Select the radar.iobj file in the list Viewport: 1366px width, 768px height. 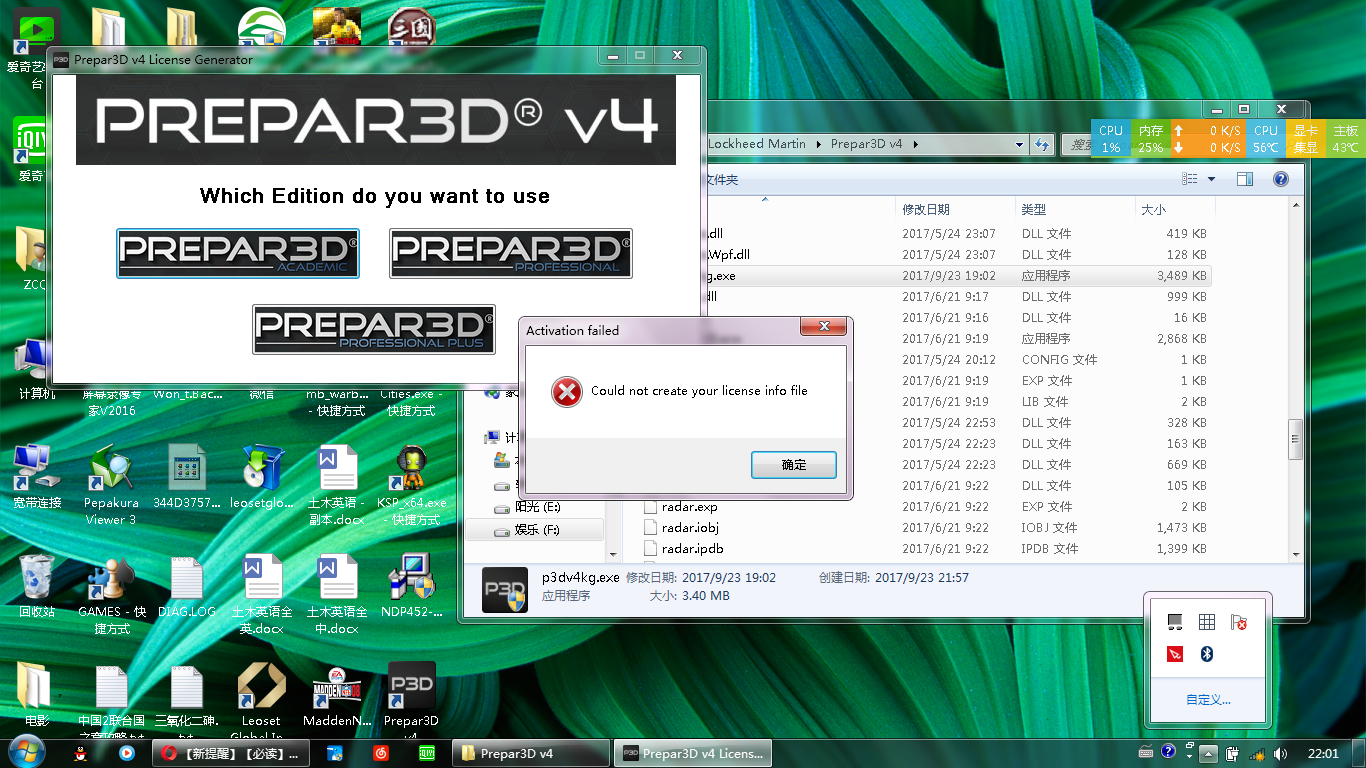point(688,527)
